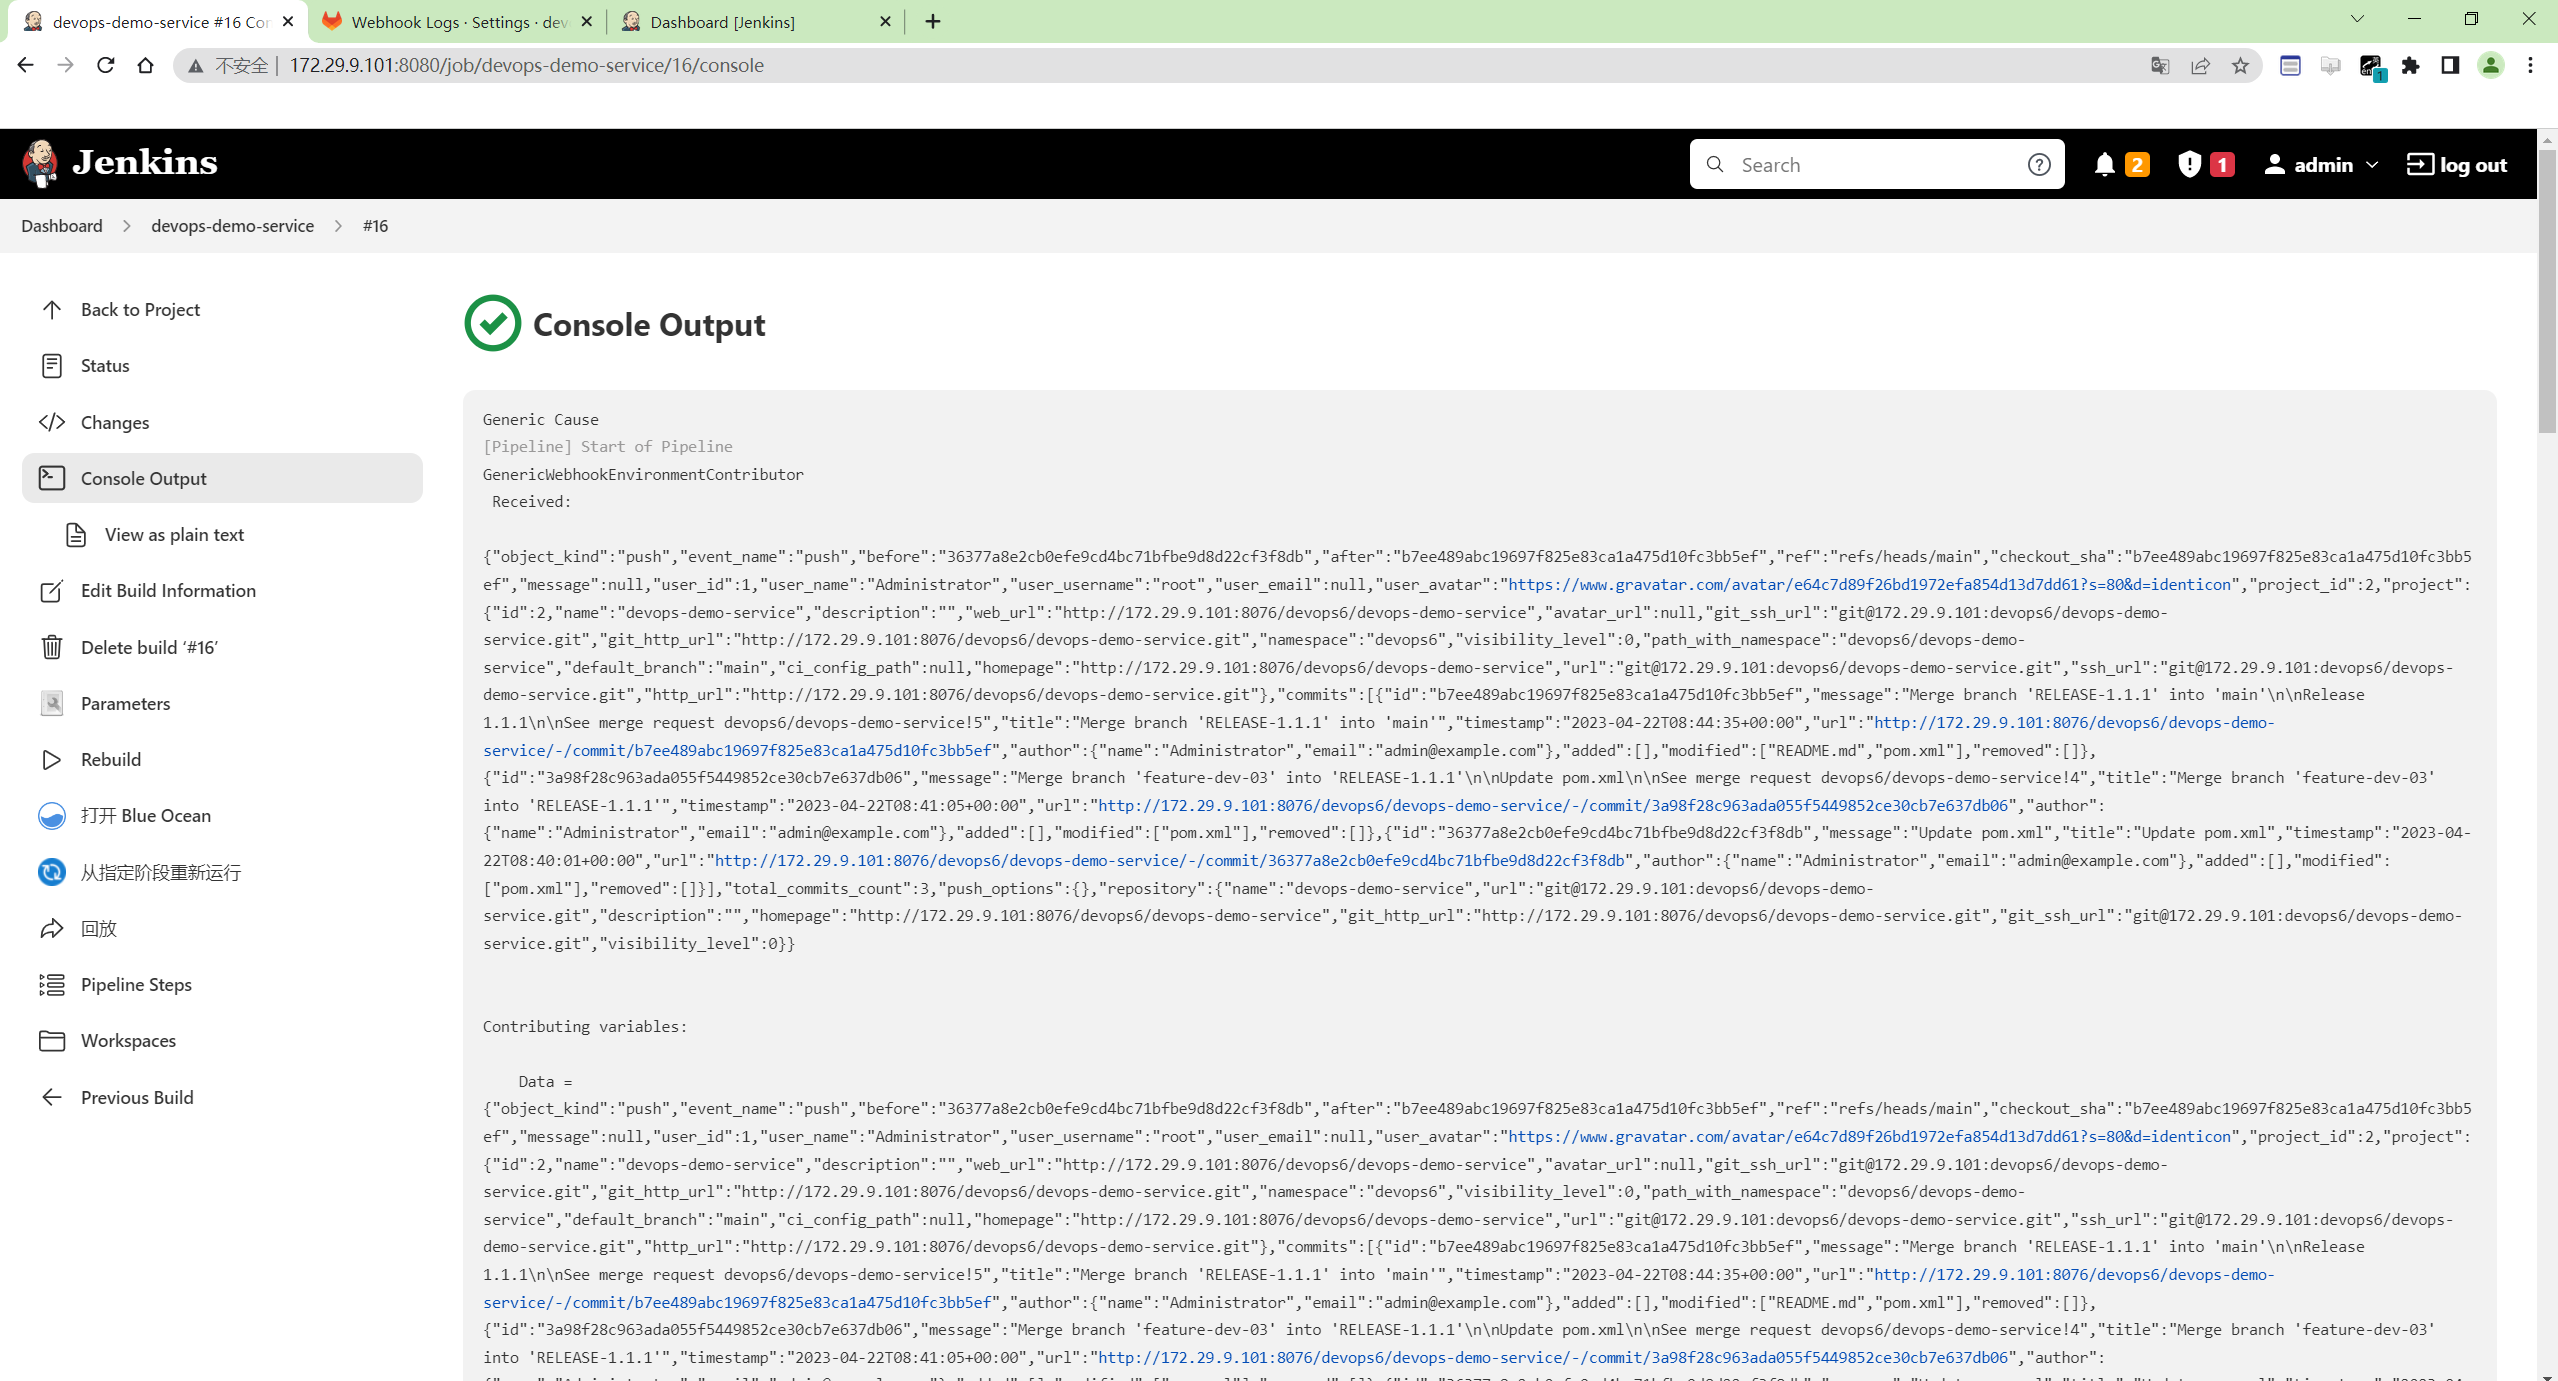2558x1381 pixels.
Task: Click the translate page icon in address bar
Action: (x=2160, y=66)
